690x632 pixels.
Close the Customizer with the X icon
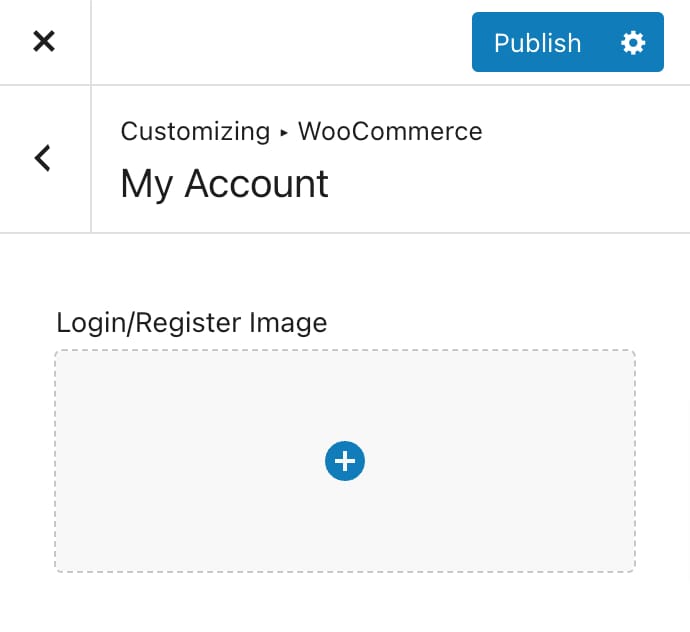[x=44, y=41]
